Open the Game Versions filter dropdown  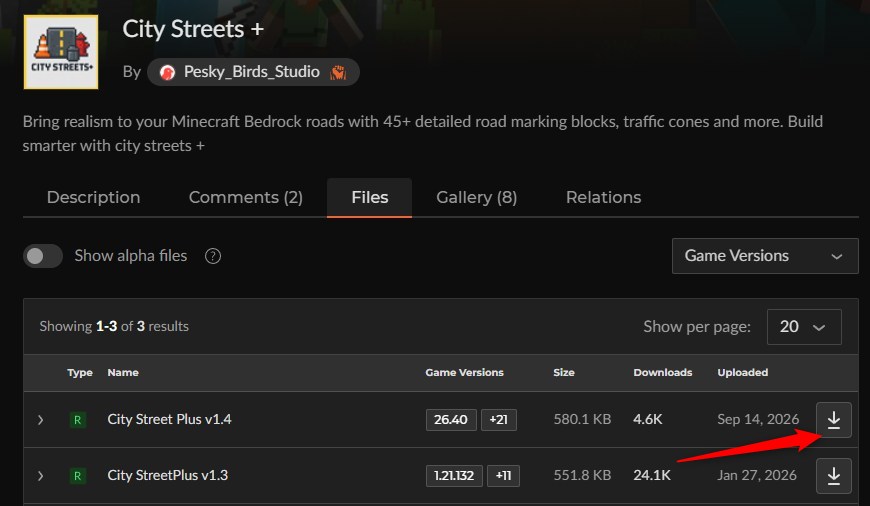pyautogui.click(x=765, y=256)
